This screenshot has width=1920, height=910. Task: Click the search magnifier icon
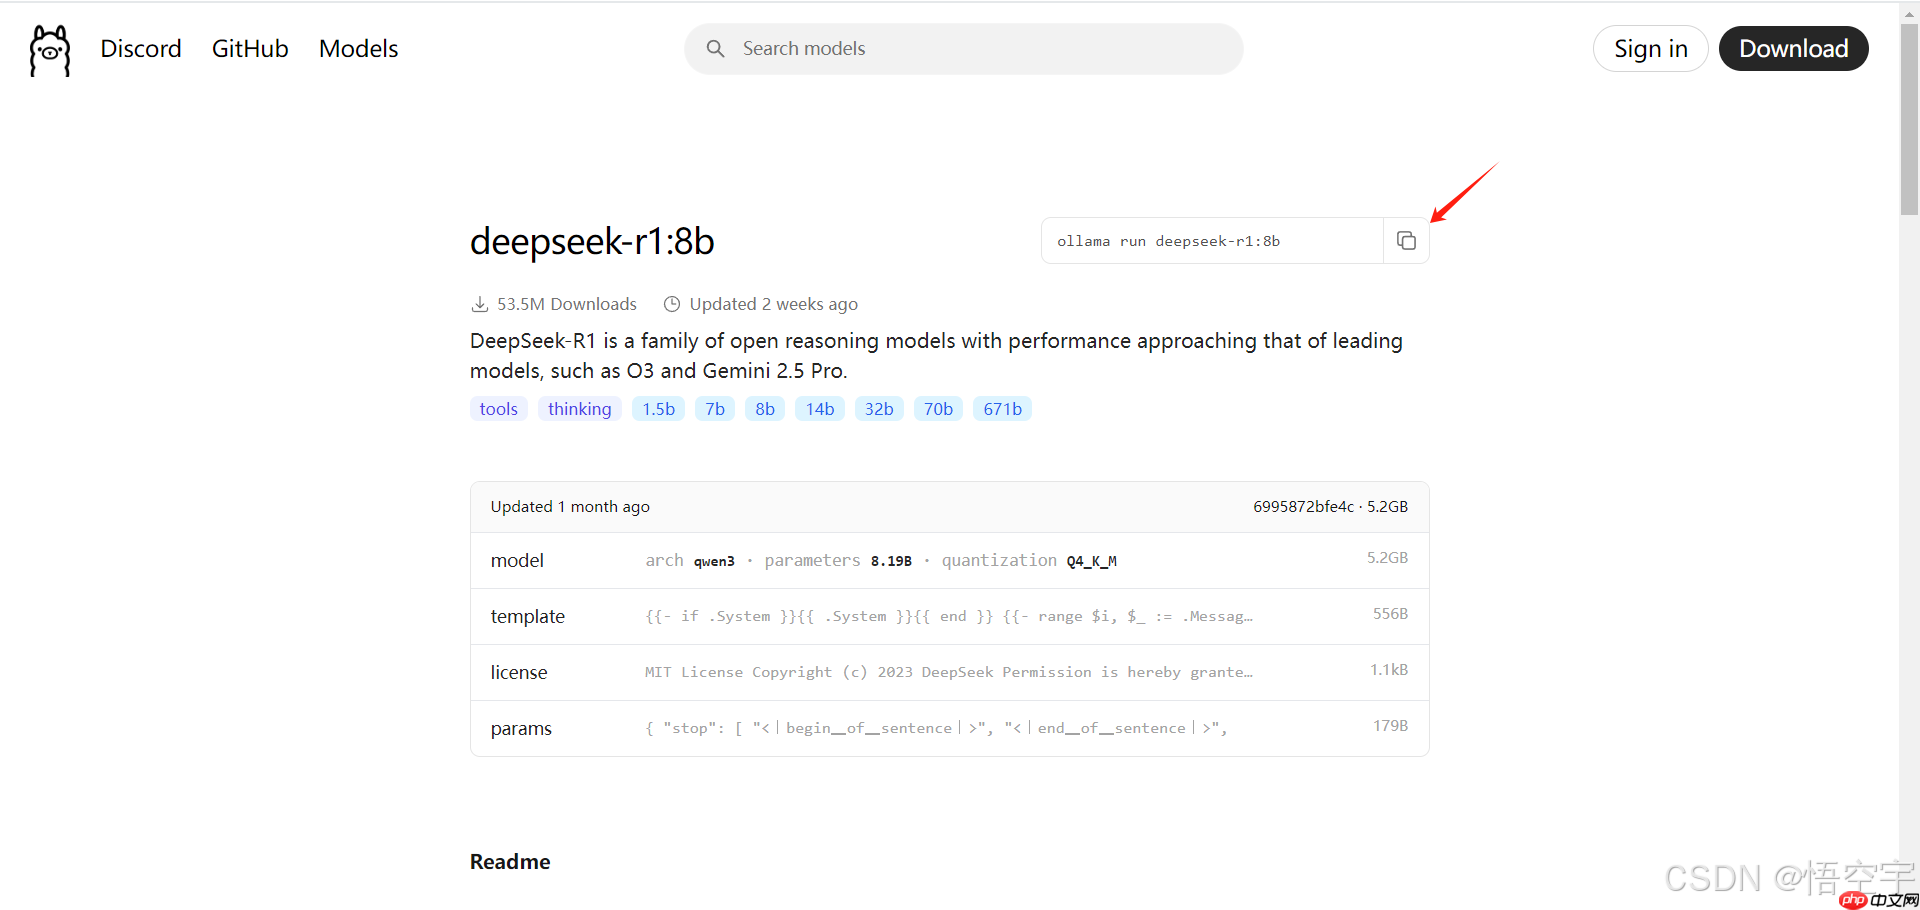point(715,49)
